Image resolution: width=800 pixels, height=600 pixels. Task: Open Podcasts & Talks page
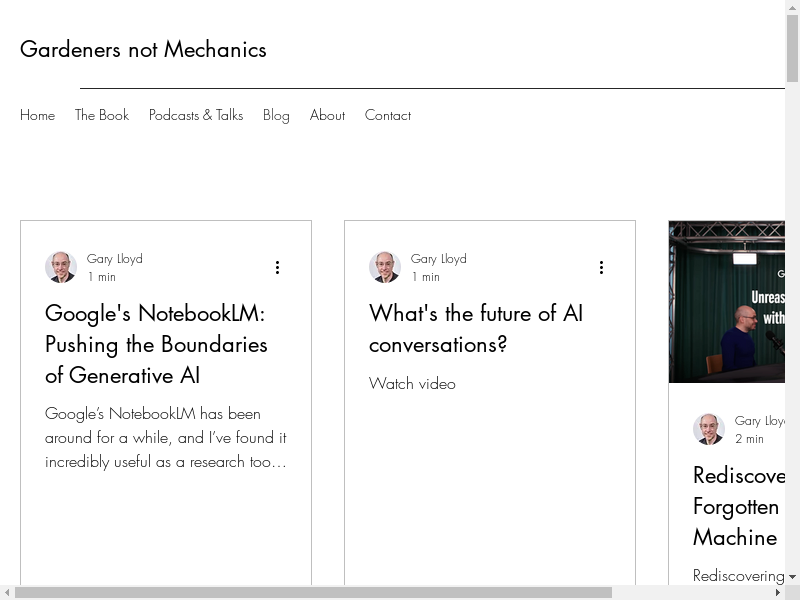196,115
